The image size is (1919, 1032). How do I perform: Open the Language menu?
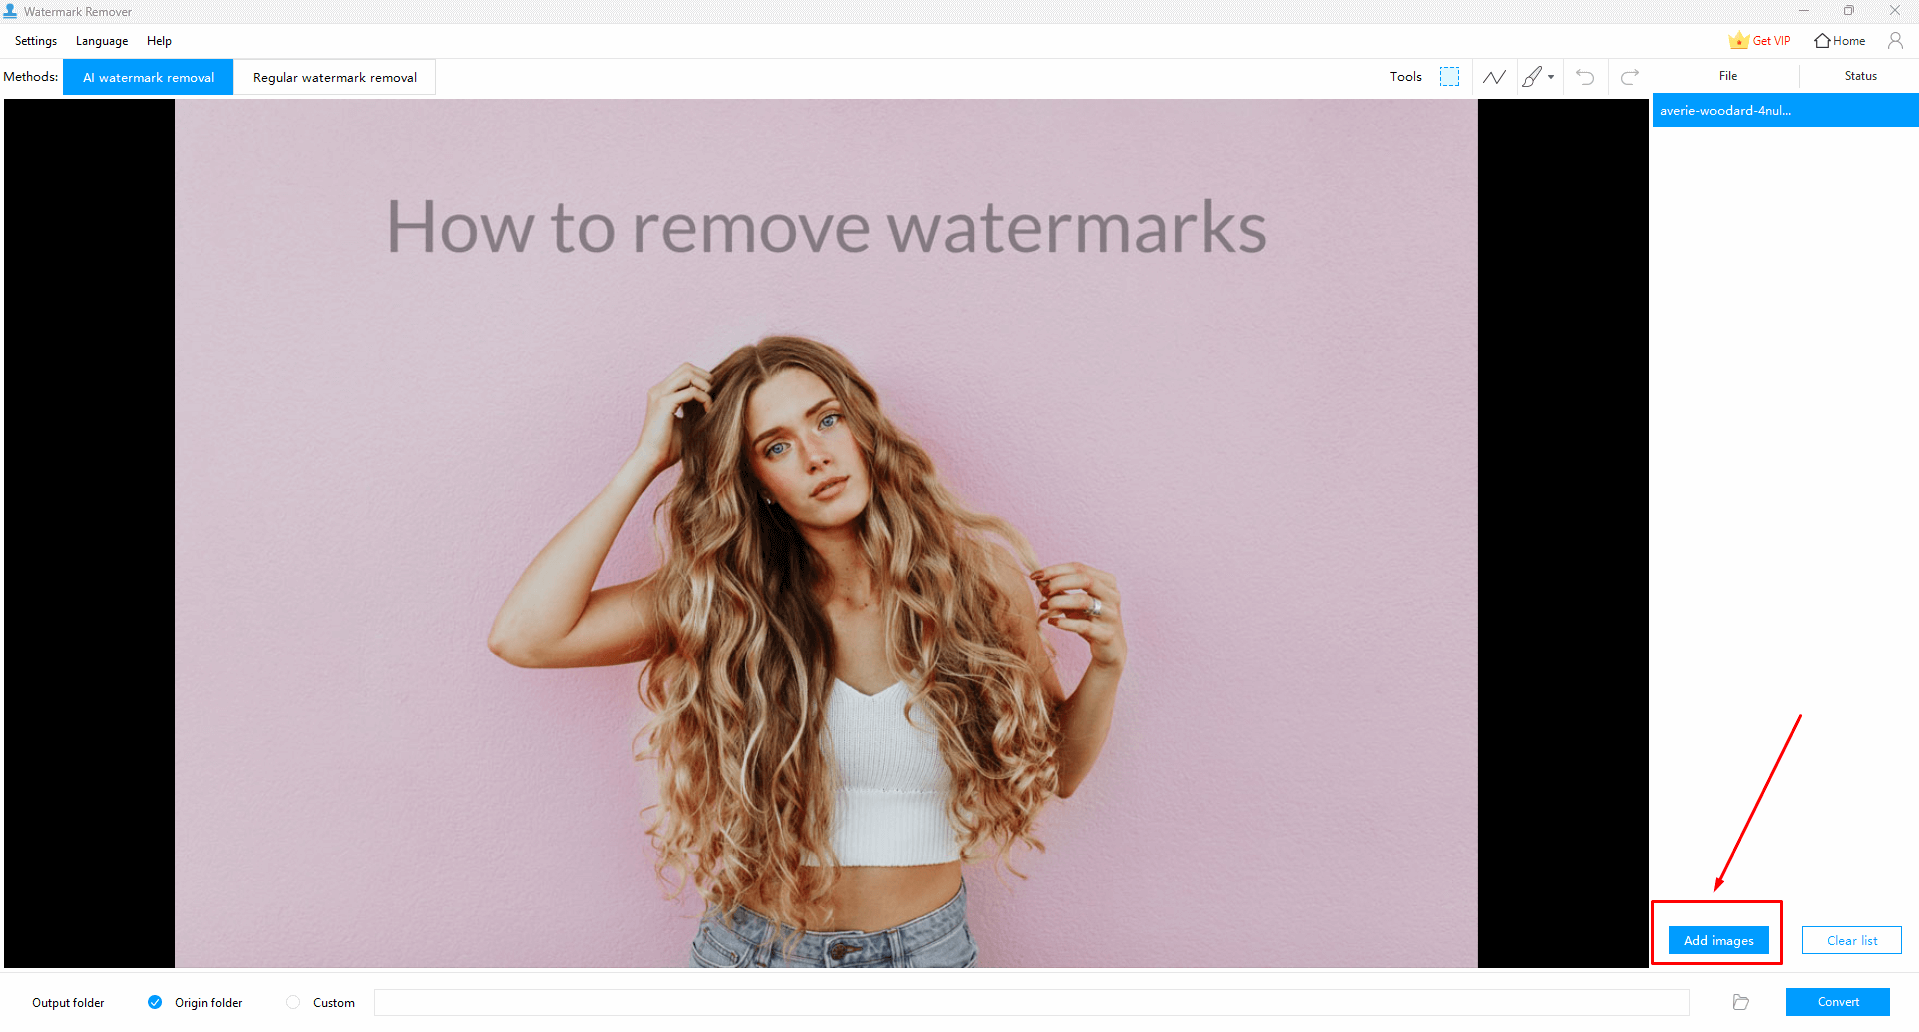coord(102,41)
